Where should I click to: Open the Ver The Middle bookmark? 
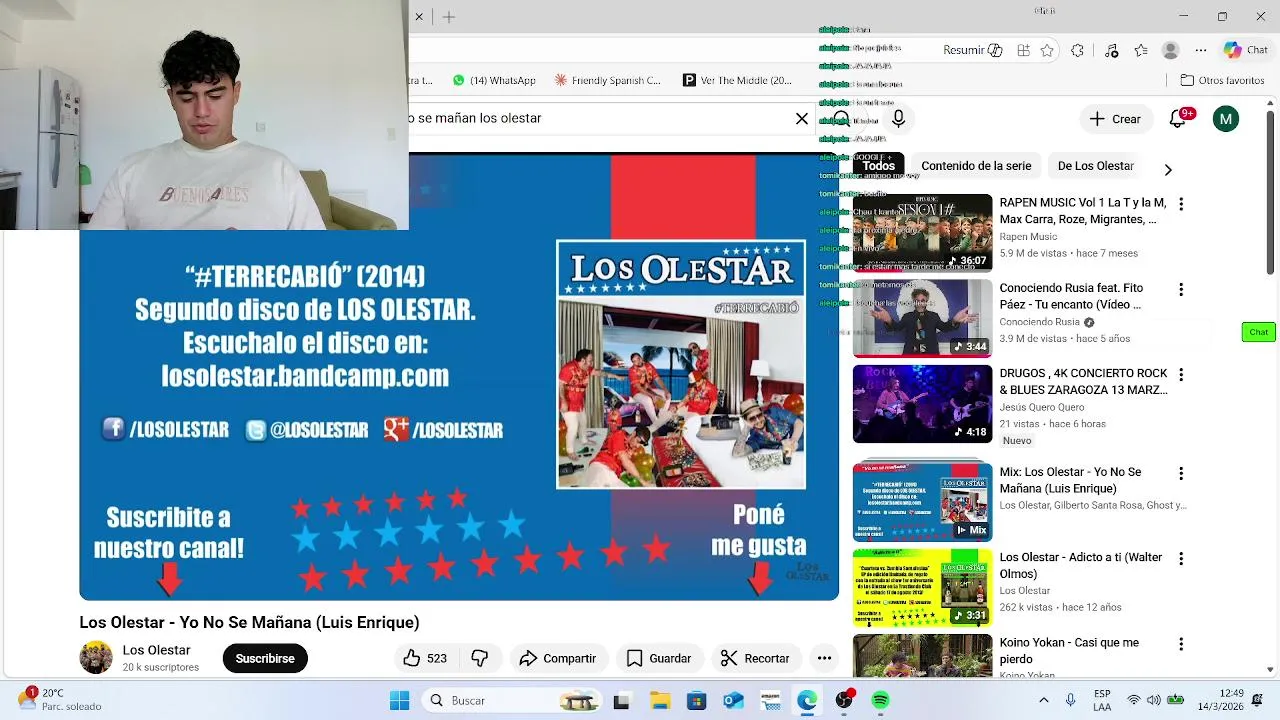point(737,80)
